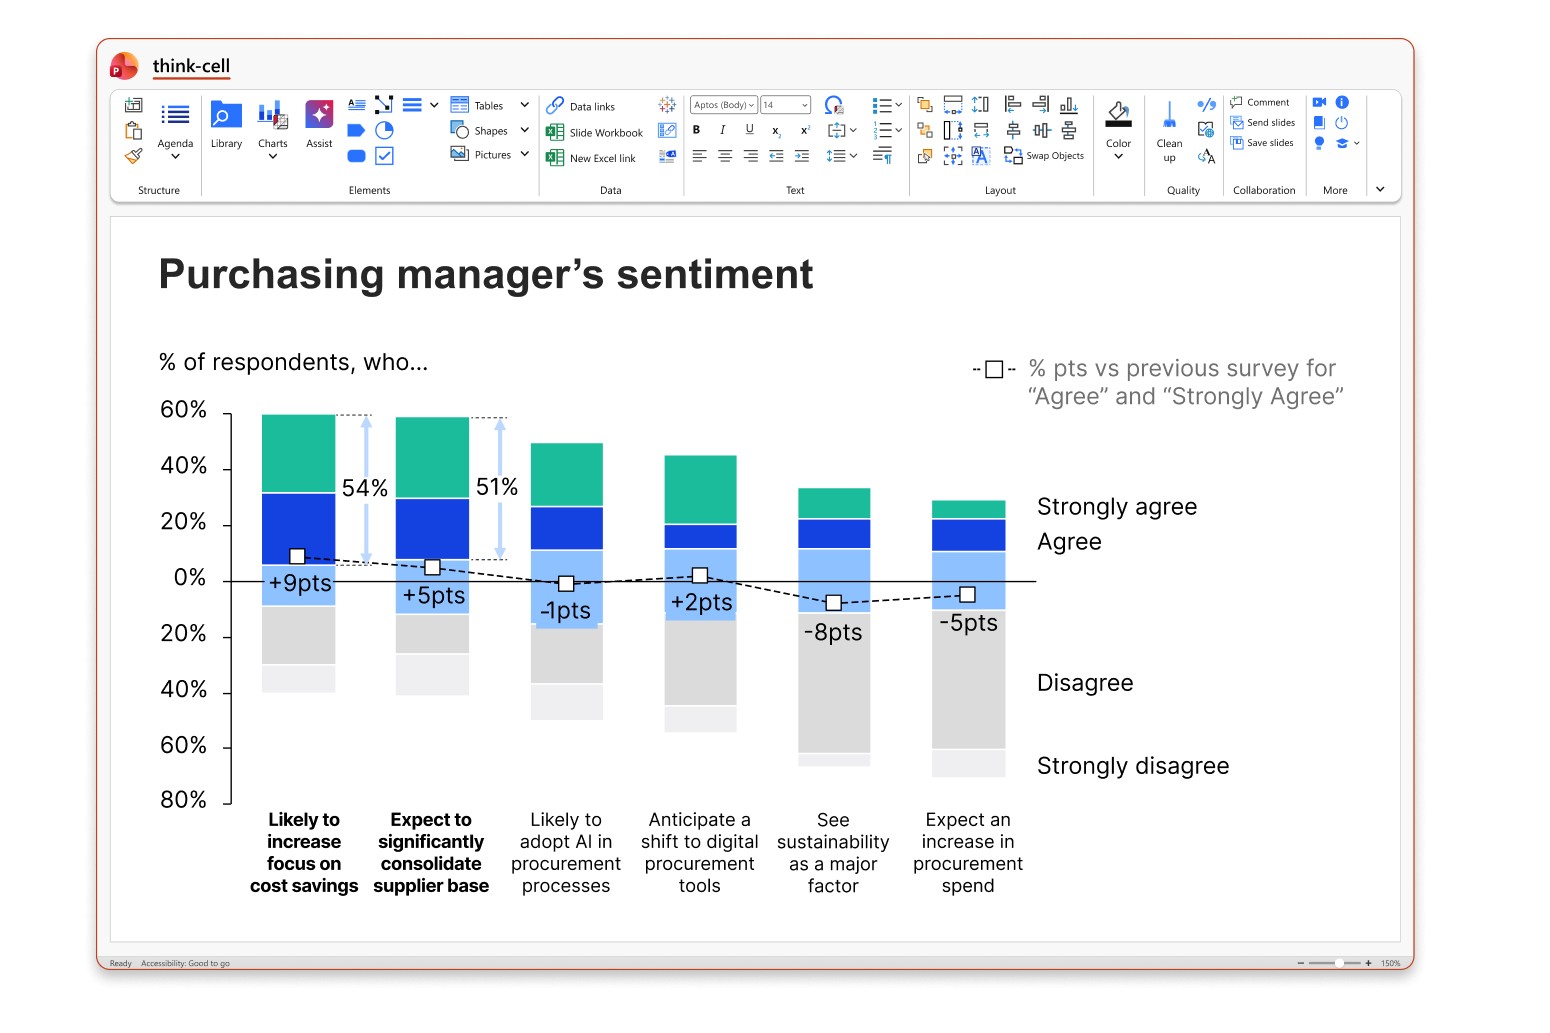This screenshot has width=1550, height=1033.
Task: Toggle italic formatting
Action: pyautogui.click(x=722, y=130)
